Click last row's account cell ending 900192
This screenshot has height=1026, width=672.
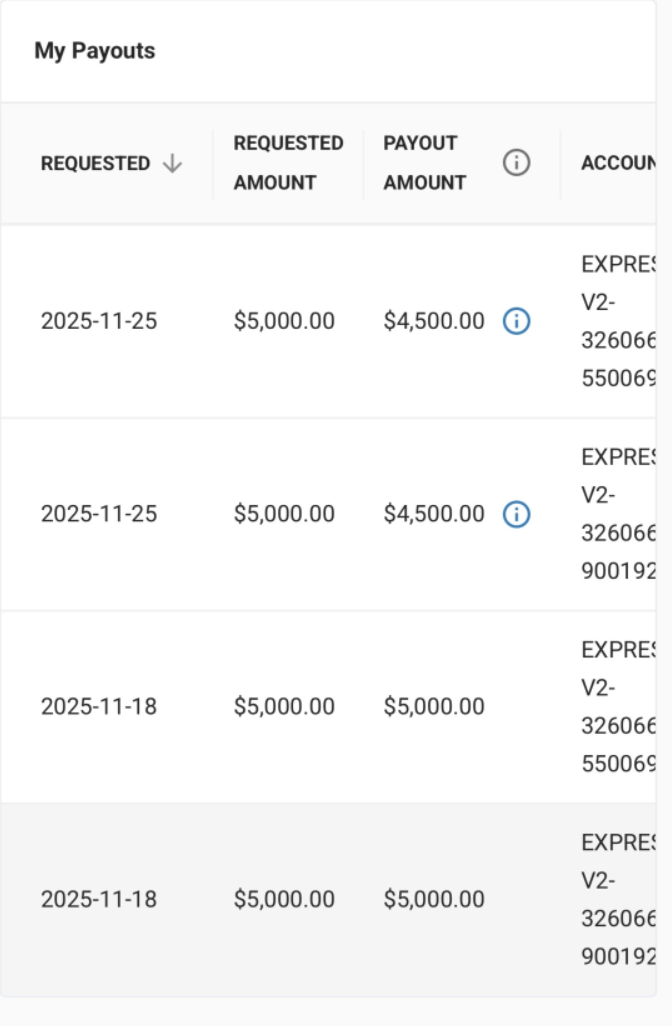(x=618, y=899)
